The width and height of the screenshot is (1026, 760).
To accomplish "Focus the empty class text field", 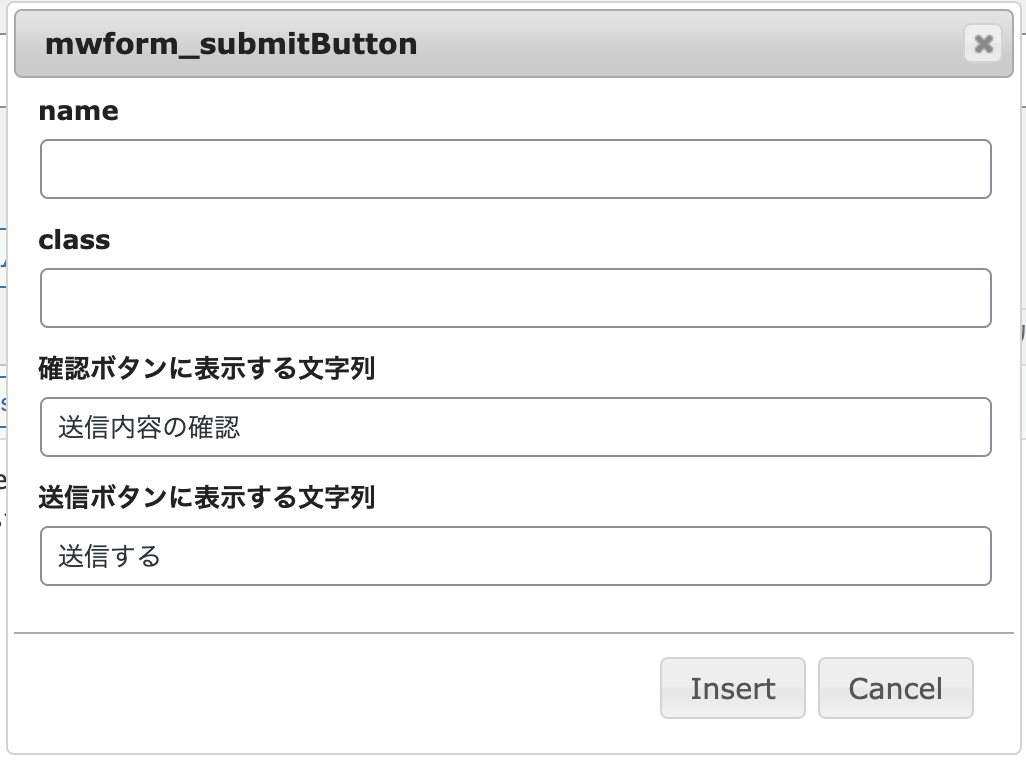I will [516, 298].
